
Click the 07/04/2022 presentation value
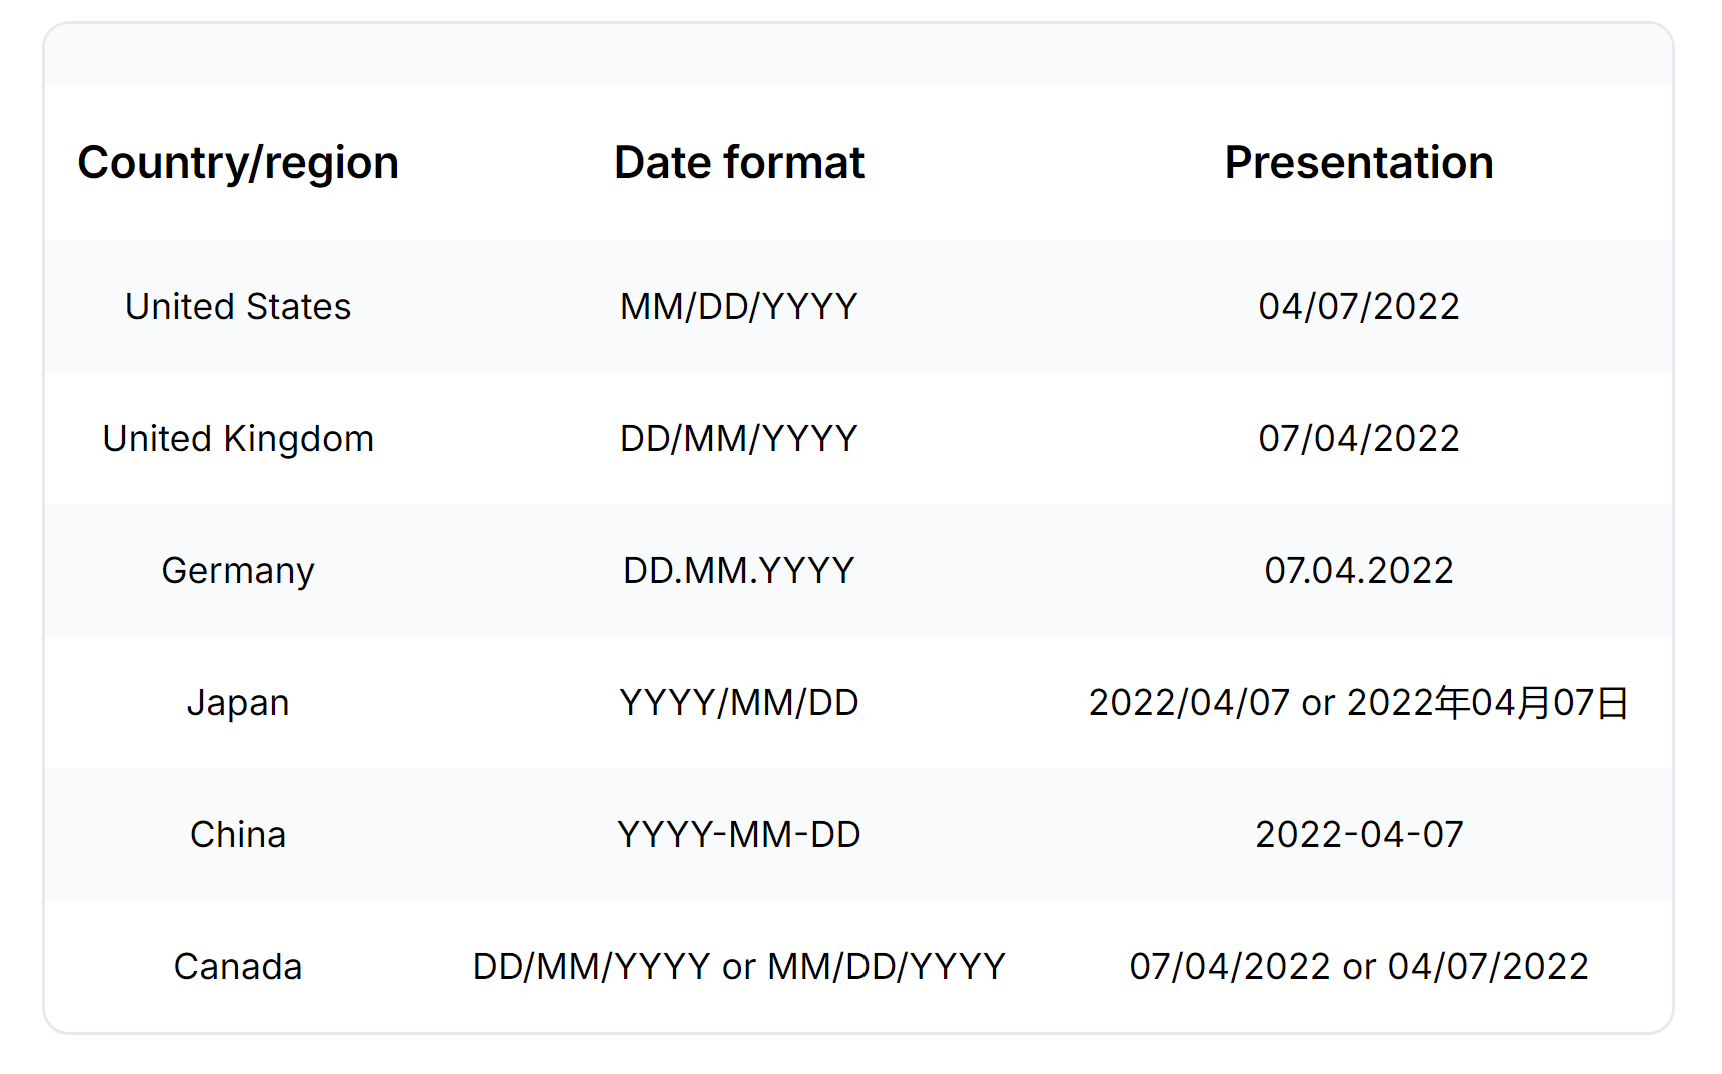[1359, 438]
